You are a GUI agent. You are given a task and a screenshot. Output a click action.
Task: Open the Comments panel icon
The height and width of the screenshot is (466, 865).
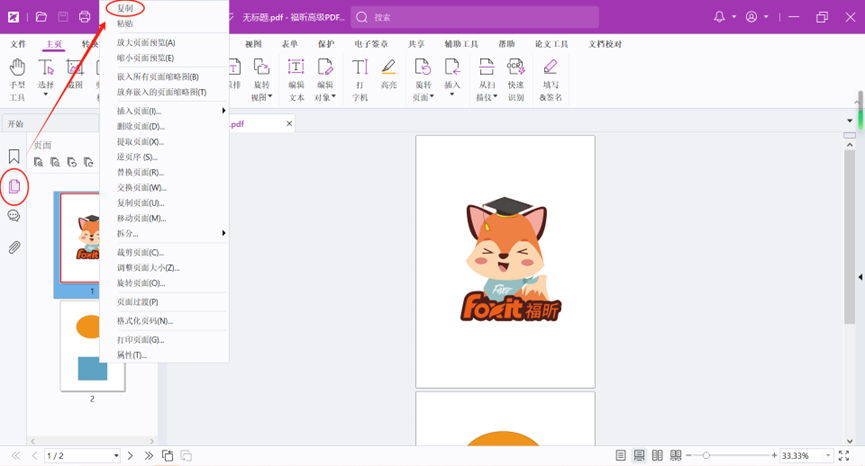coord(14,216)
